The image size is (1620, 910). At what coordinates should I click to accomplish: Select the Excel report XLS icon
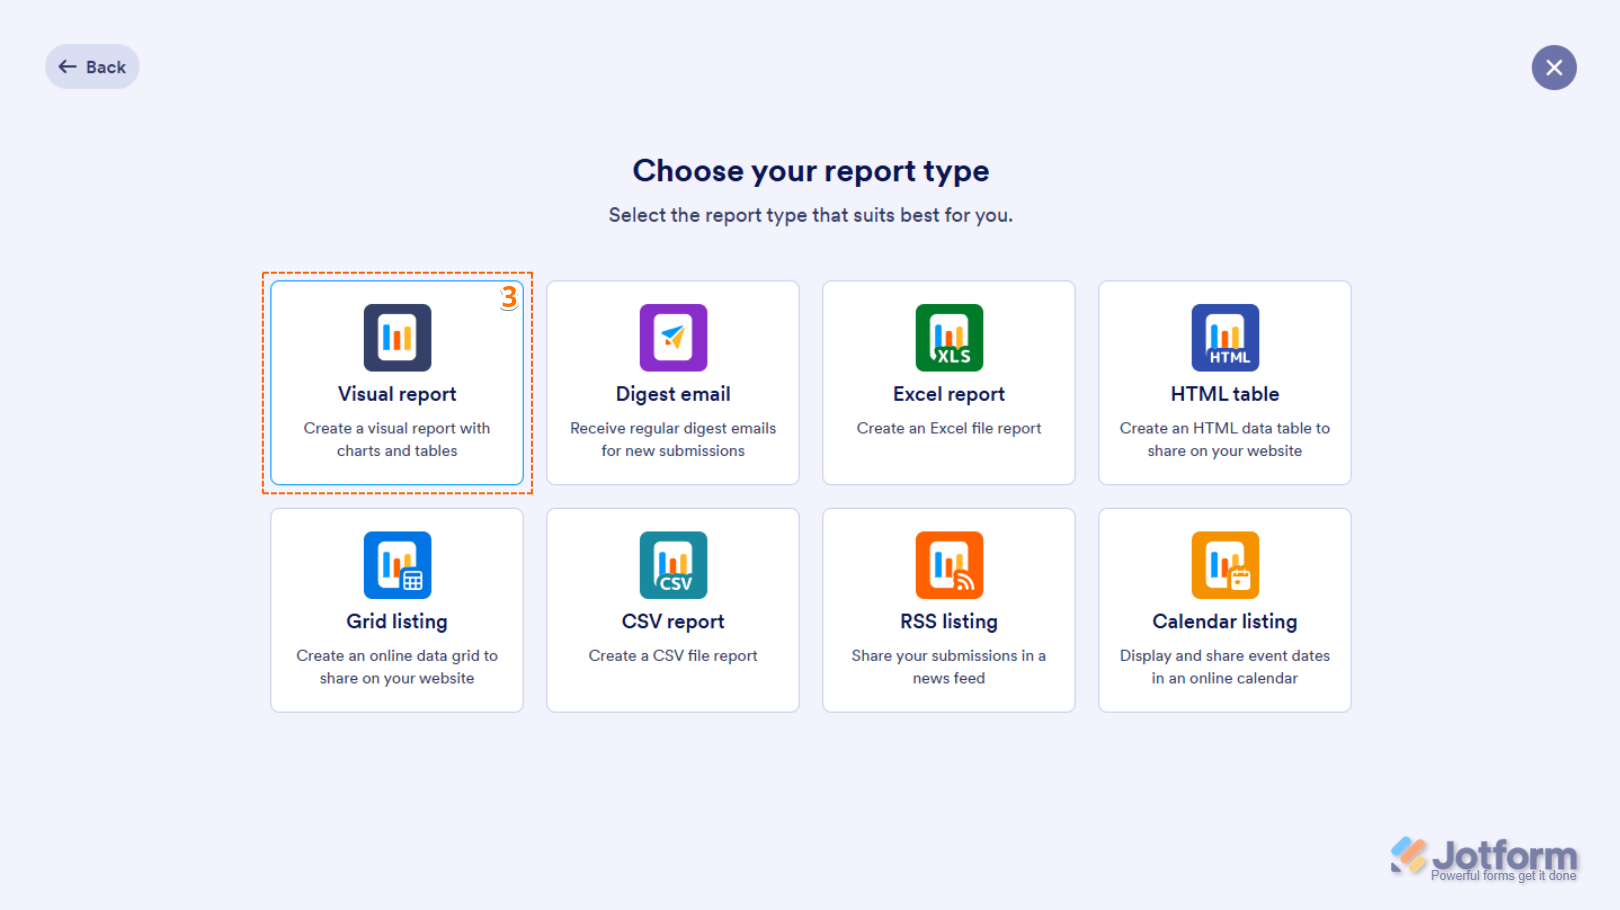click(949, 338)
